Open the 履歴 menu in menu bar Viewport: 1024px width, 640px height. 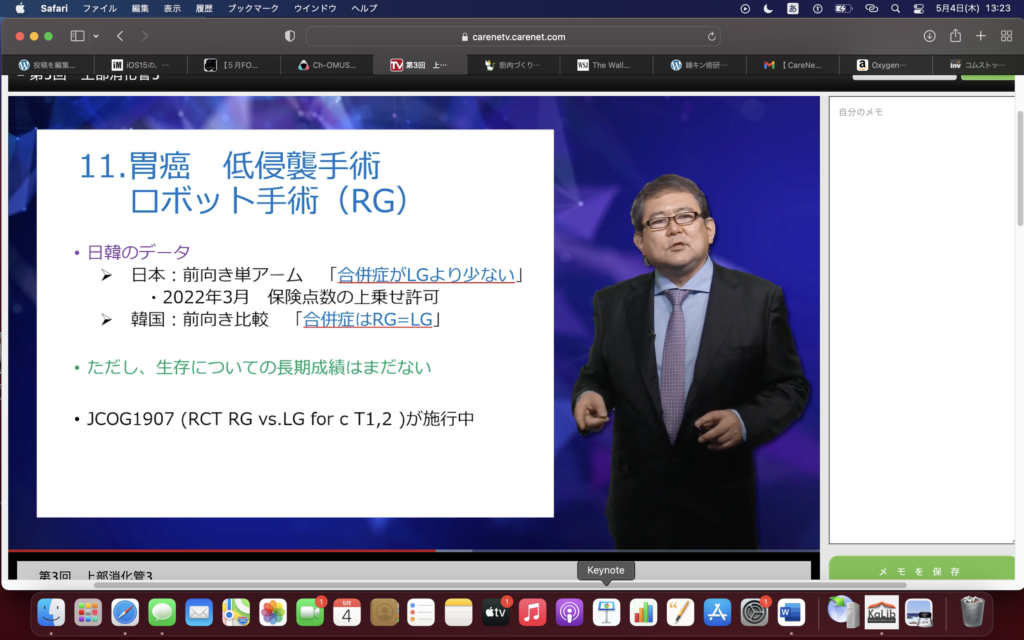[x=203, y=8]
